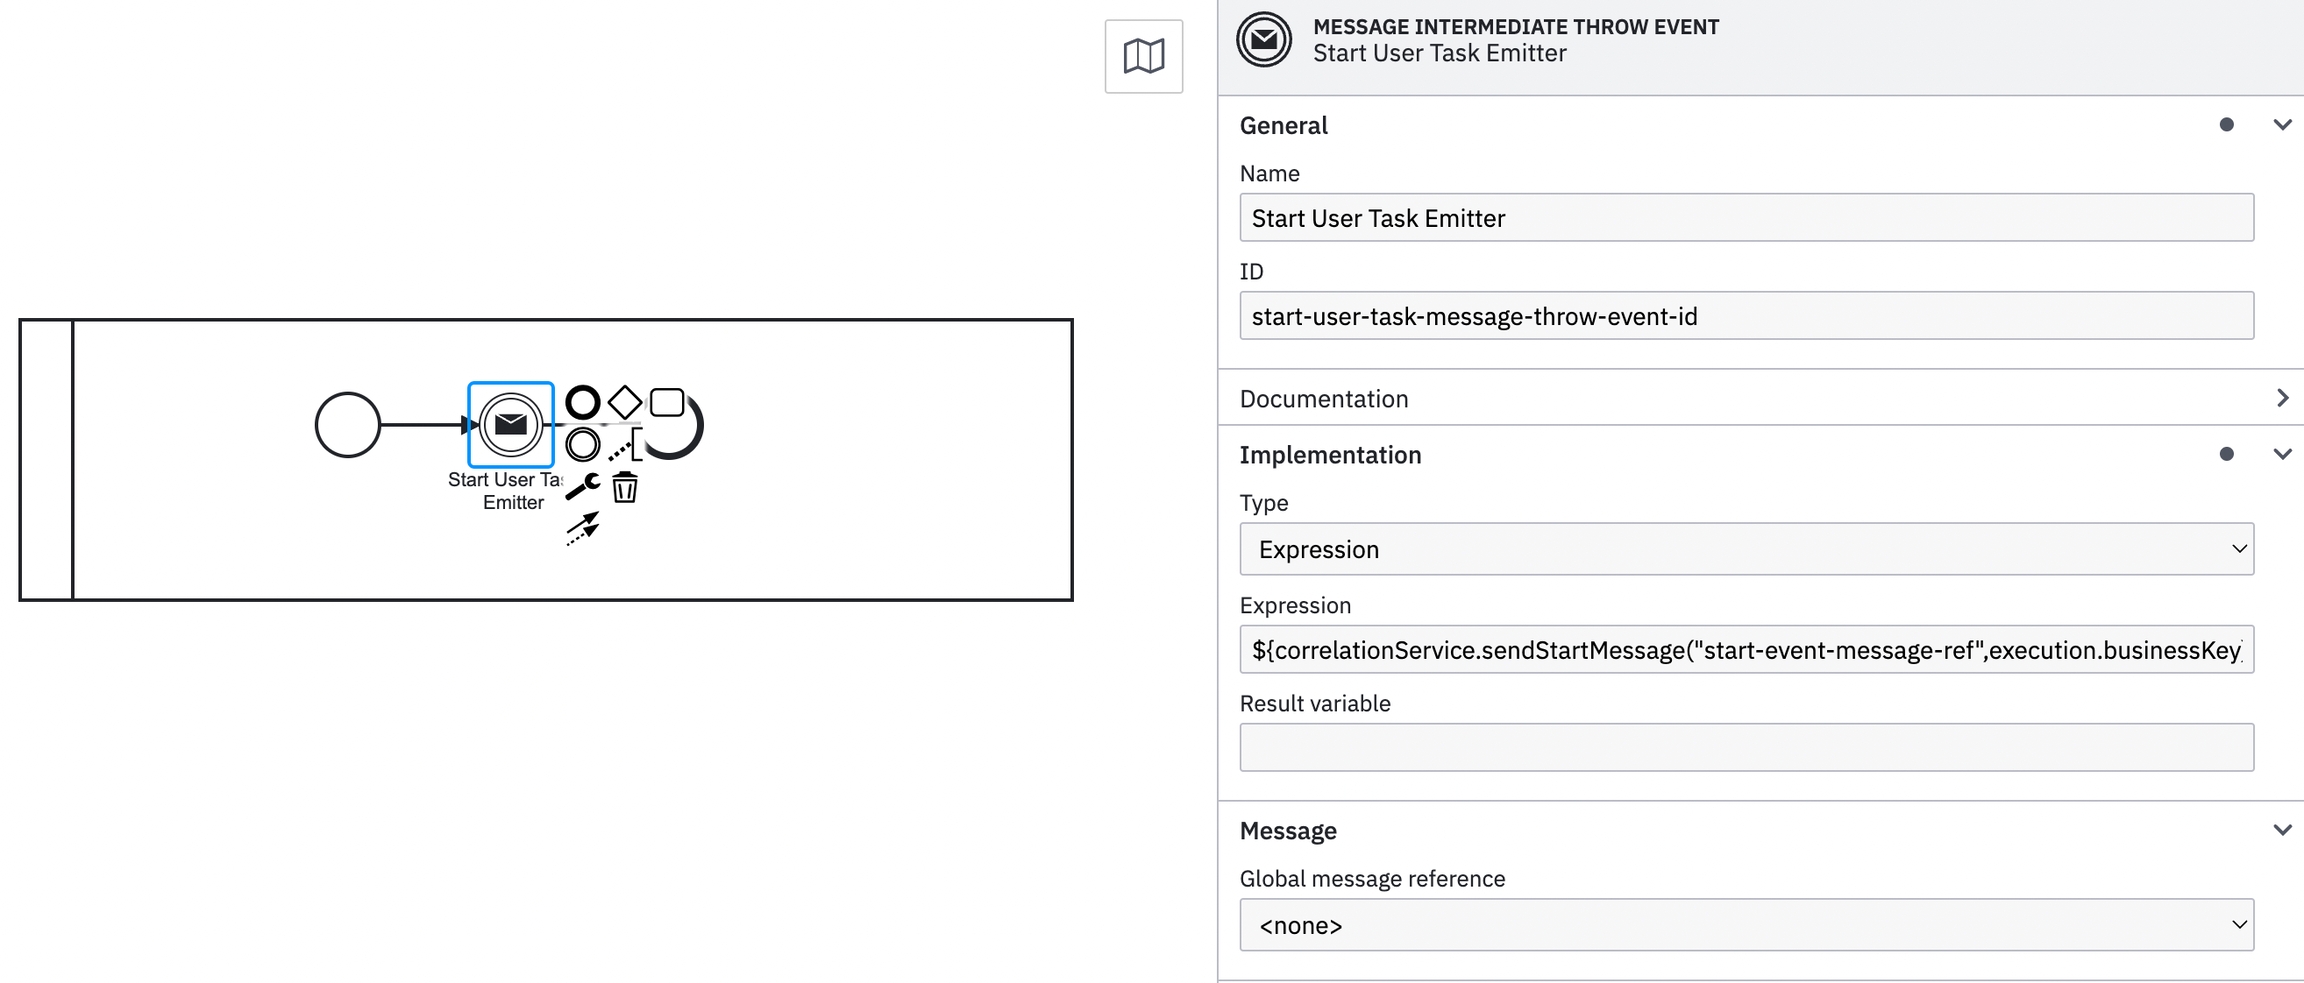
Task: Open the implementation Type dropdown
Action: coord(1745,549)
